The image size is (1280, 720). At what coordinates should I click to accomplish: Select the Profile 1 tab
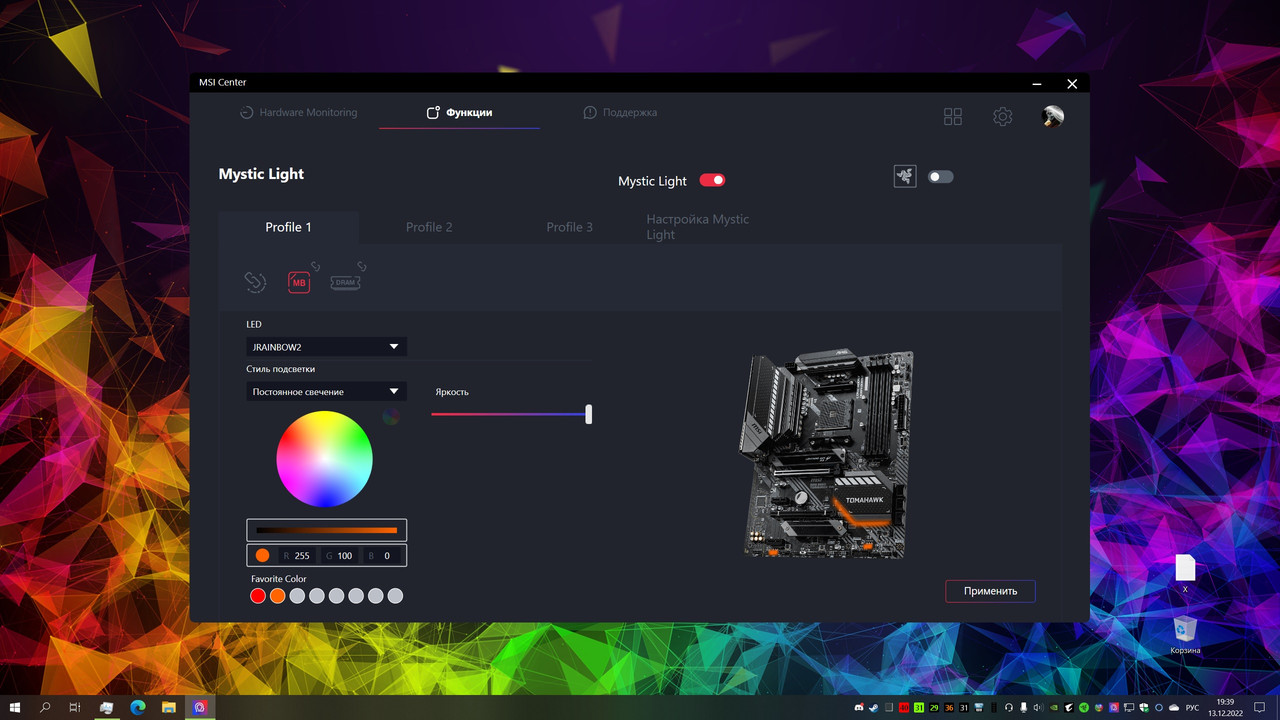(288, 227)
